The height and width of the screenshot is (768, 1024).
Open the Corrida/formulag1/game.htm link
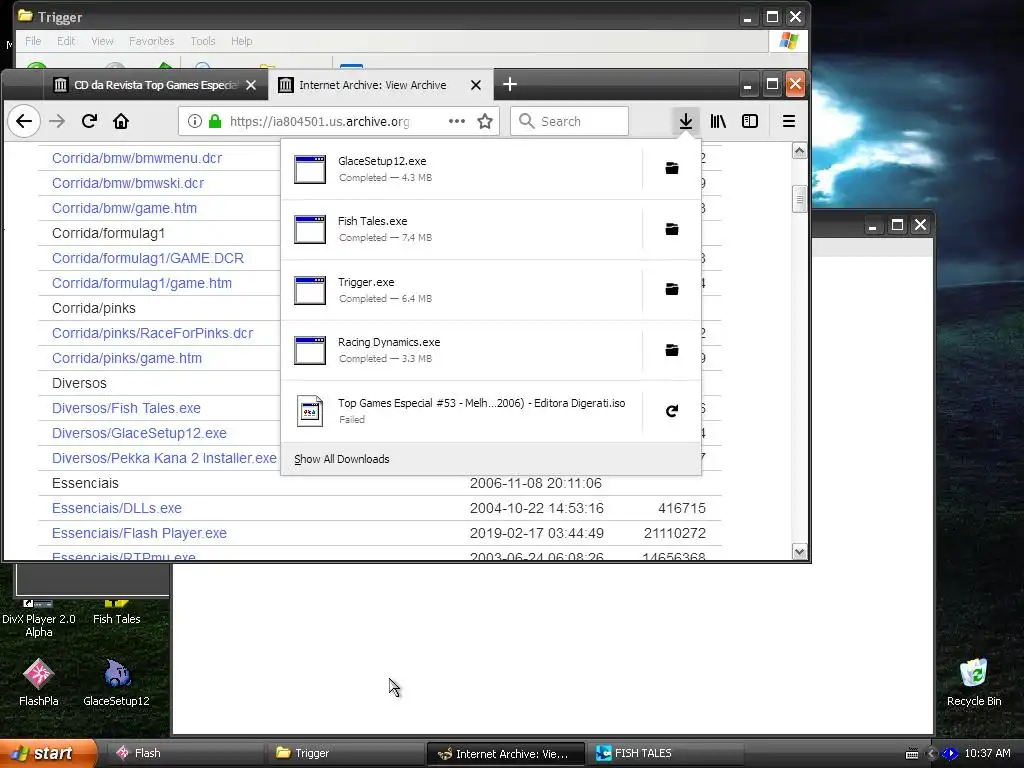tap(142, 283)
